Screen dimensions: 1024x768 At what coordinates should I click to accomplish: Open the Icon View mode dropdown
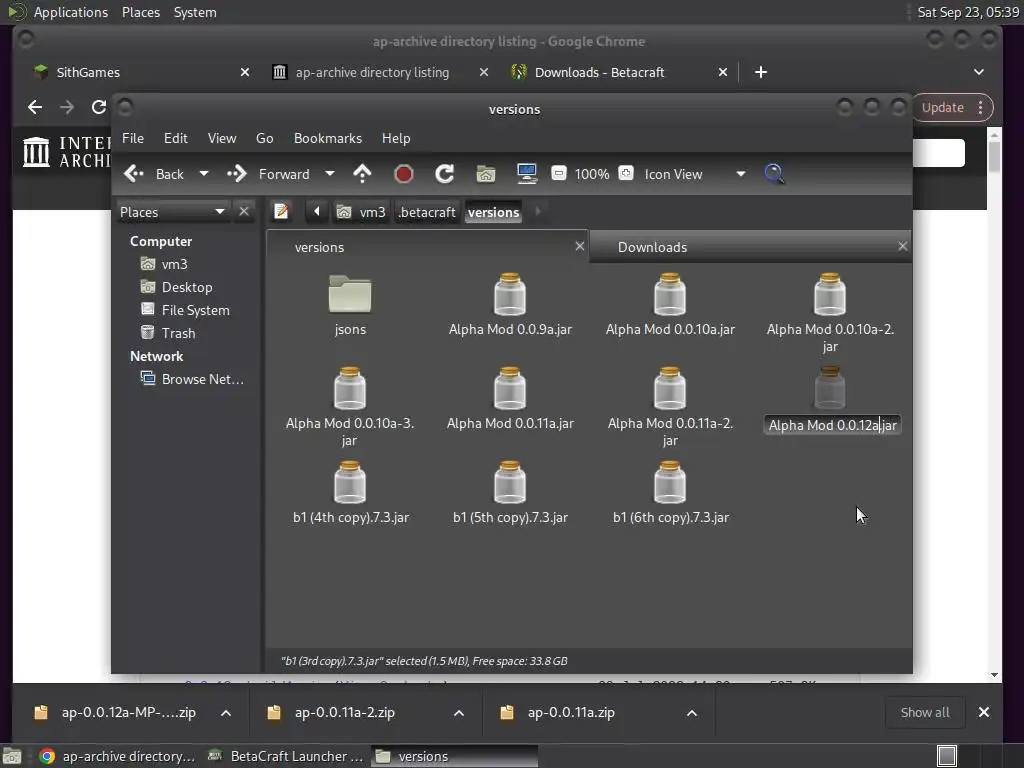tap(695, 174)
